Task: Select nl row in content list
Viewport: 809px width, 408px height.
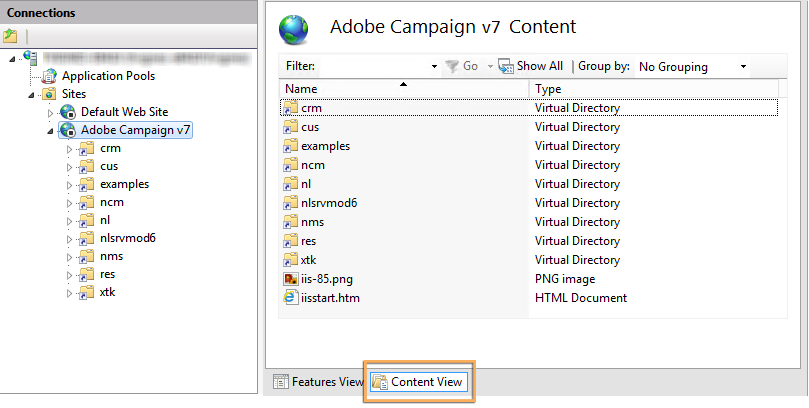Action: point(529,184)
